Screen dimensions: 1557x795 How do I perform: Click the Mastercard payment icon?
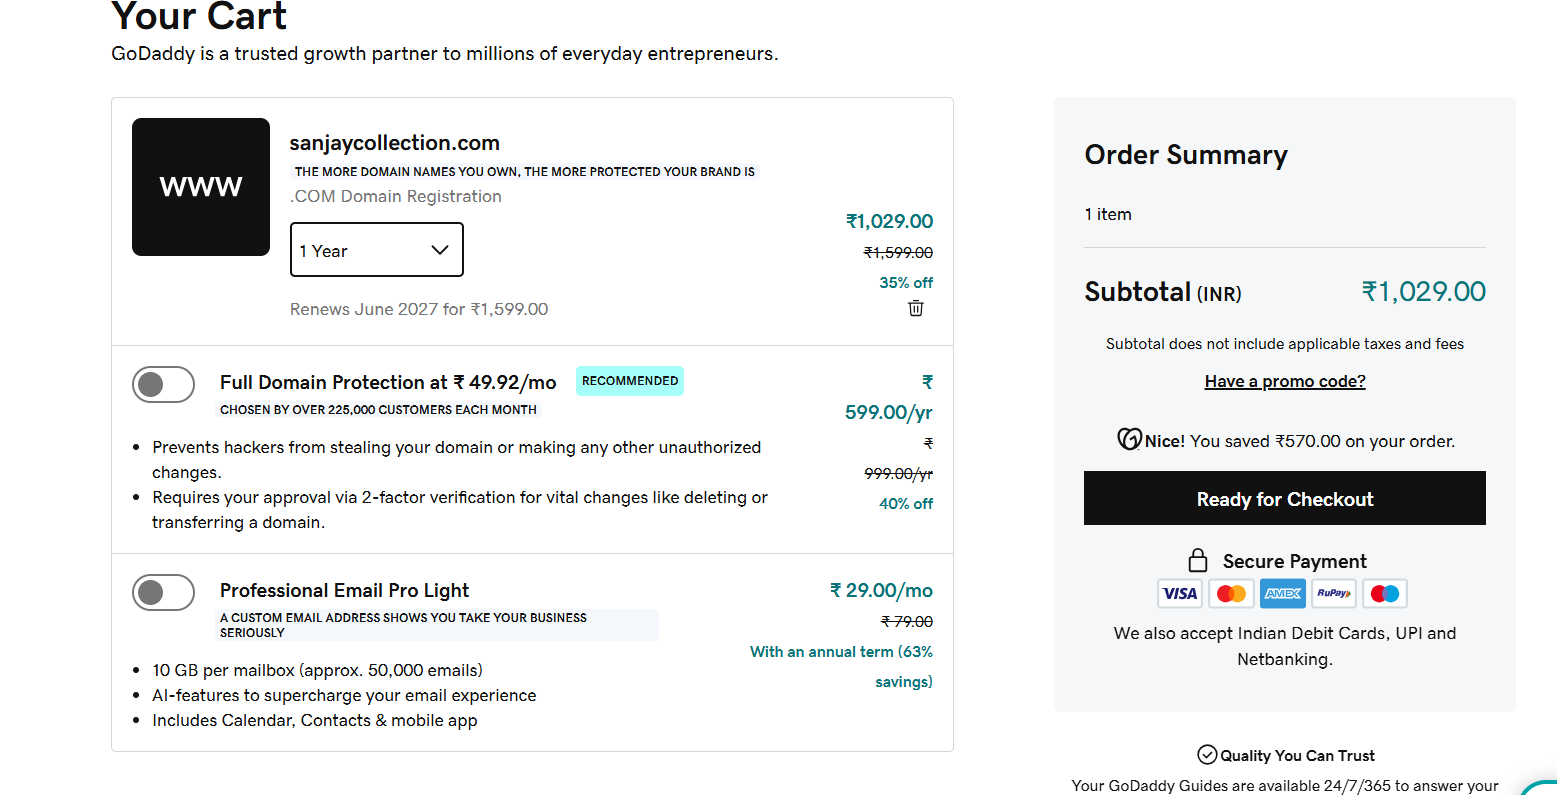click(x=1231, y=594)
